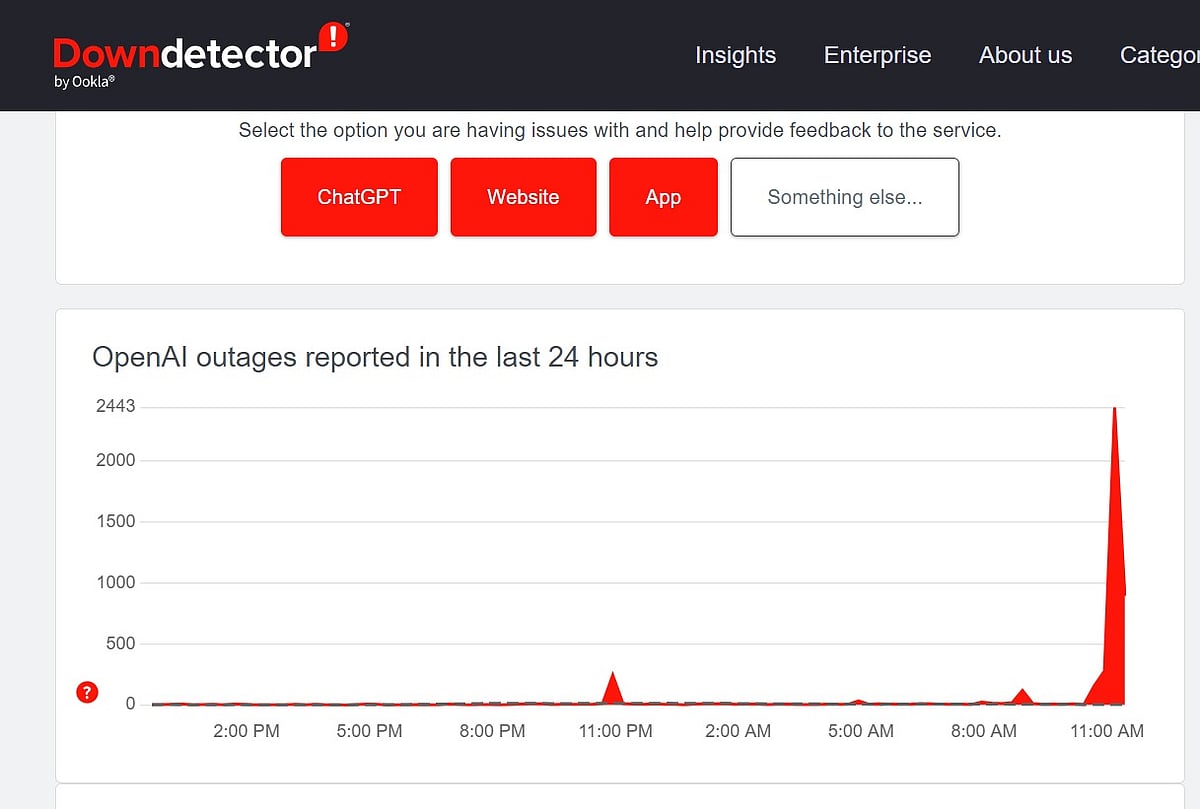Click the small spike near 11:00 PM
The height and width of the screenshot is (809, 1200).
612,690
